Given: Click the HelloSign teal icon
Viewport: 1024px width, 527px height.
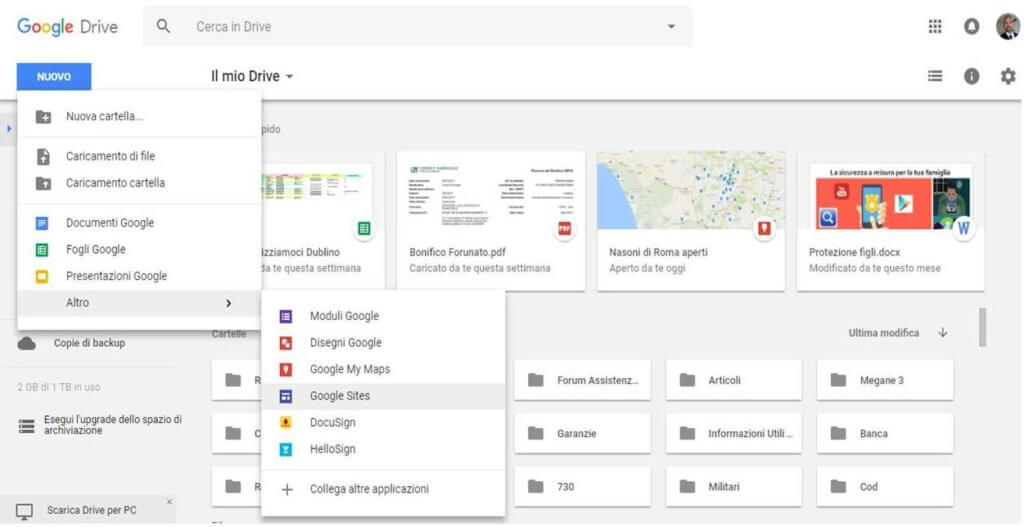Looking at the screenshot, I should click(285, 449).
